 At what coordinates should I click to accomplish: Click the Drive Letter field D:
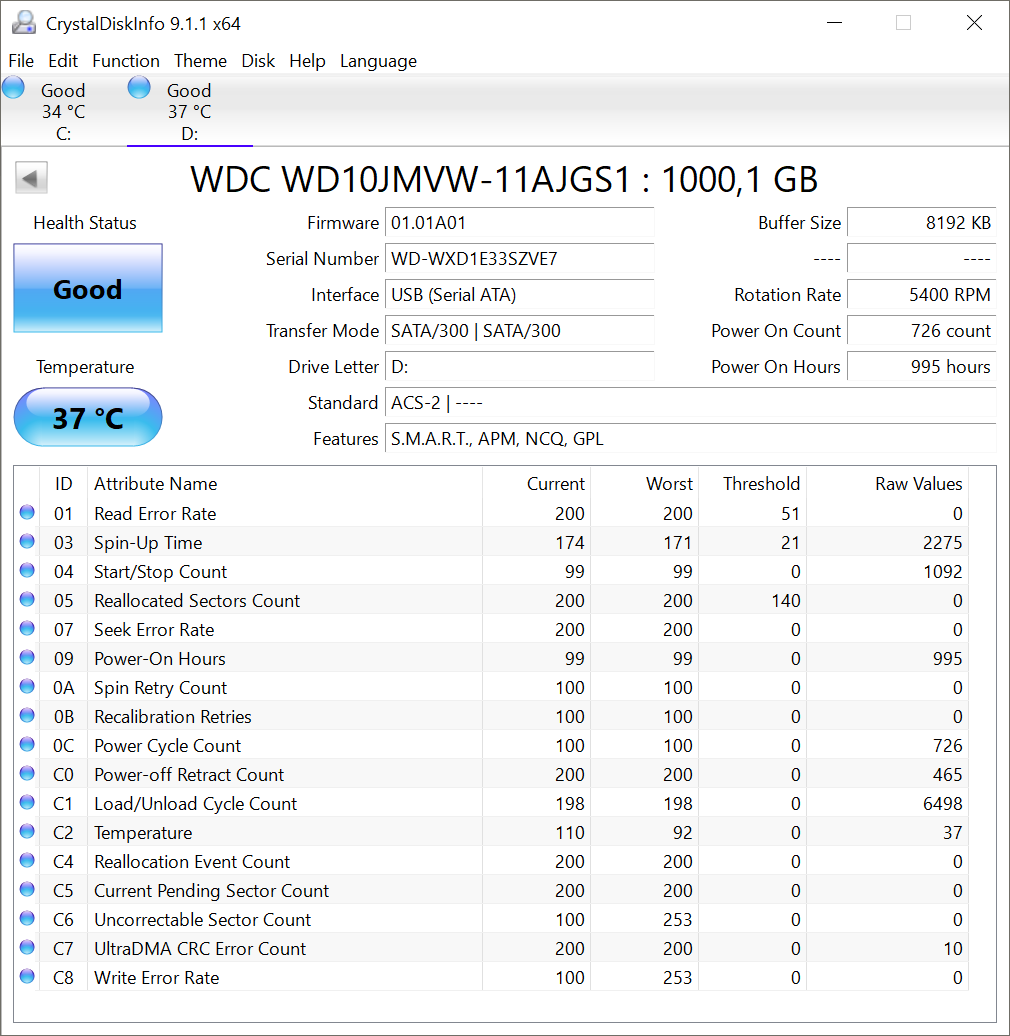pos(520,367)
